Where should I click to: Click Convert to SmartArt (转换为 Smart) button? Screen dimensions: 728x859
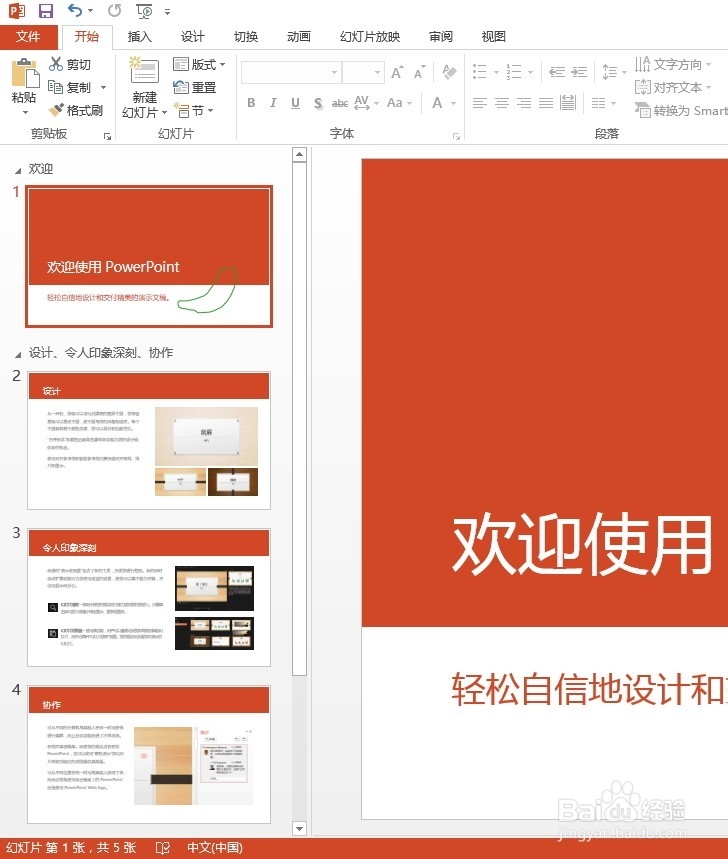[681, 111]
